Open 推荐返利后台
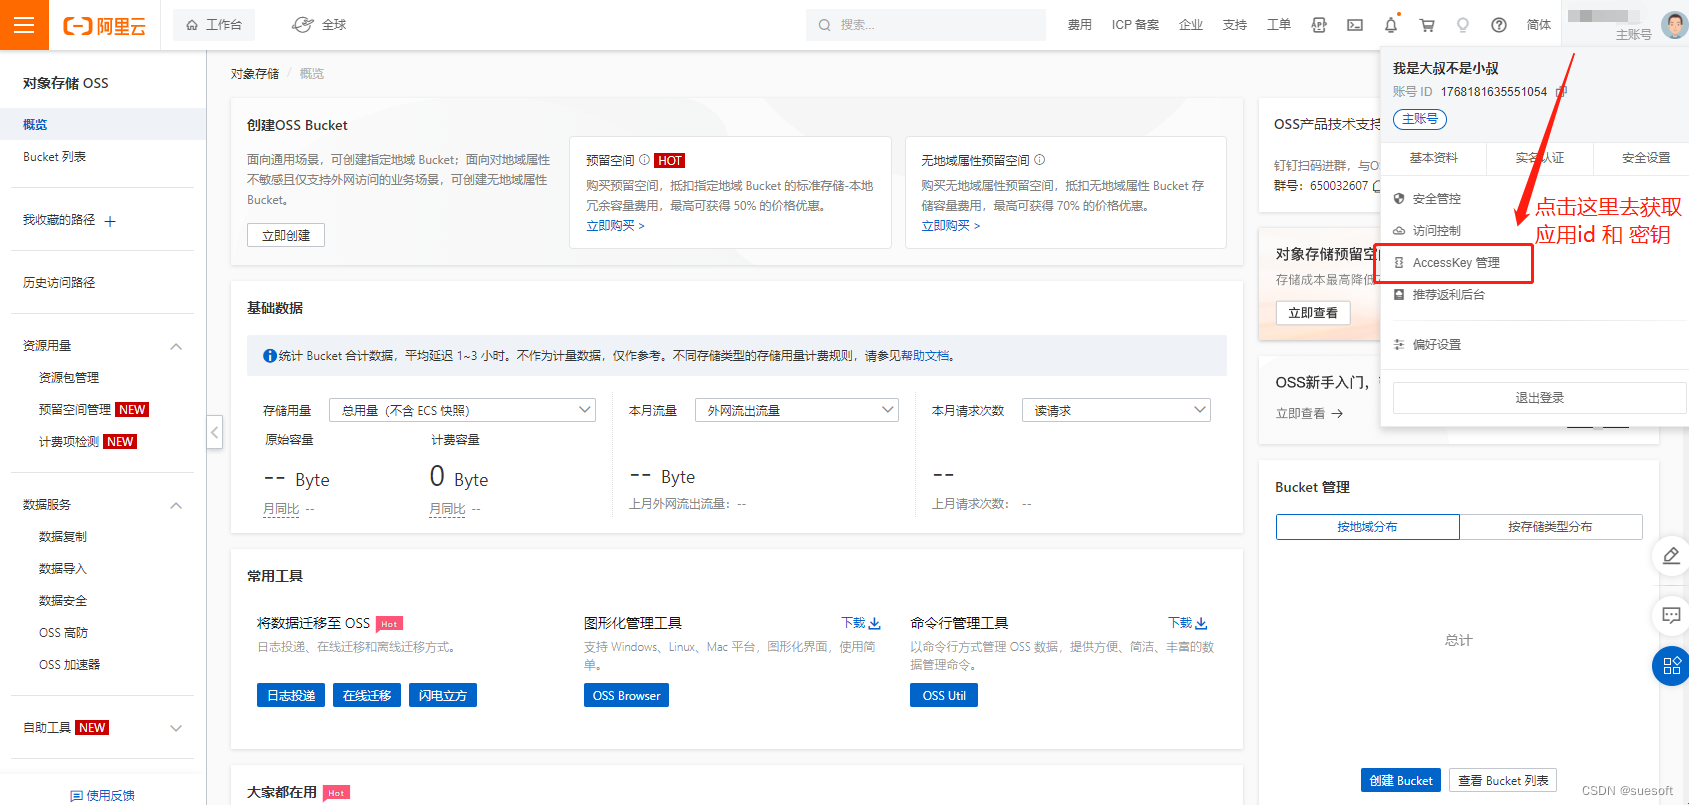Viewport: 1689px width, 805px height. pyautogui.click(x=1448, y=295)
